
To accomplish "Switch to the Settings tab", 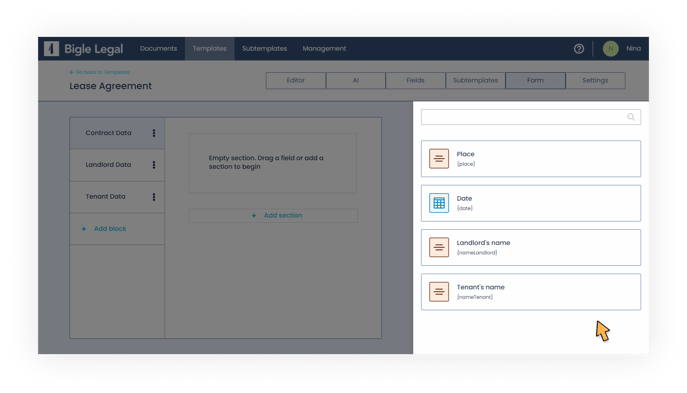I will click(x=595, y=81).
